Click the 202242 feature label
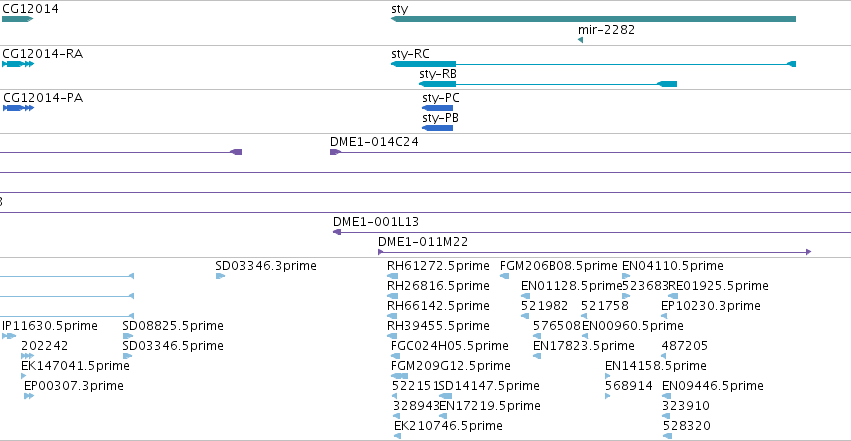Viewport: 851px width, 441px height. click(x=45, y=346)
